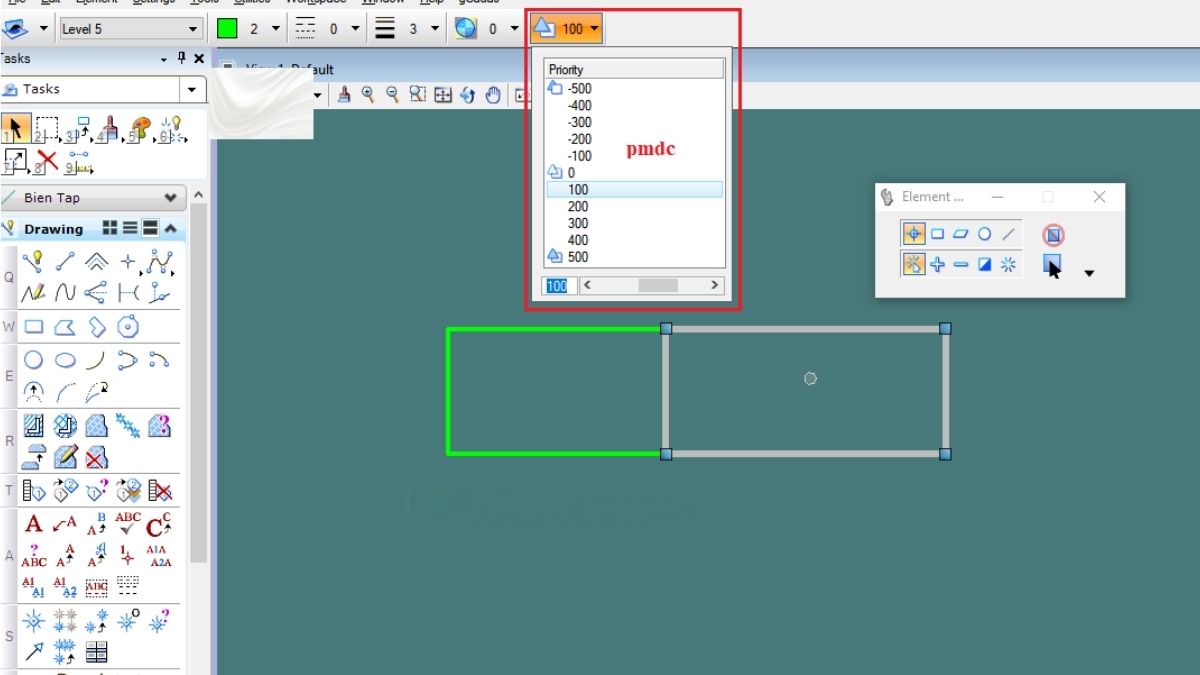
Task: Collapse the Bien Tap task group
Action: [x=170, y=198]
